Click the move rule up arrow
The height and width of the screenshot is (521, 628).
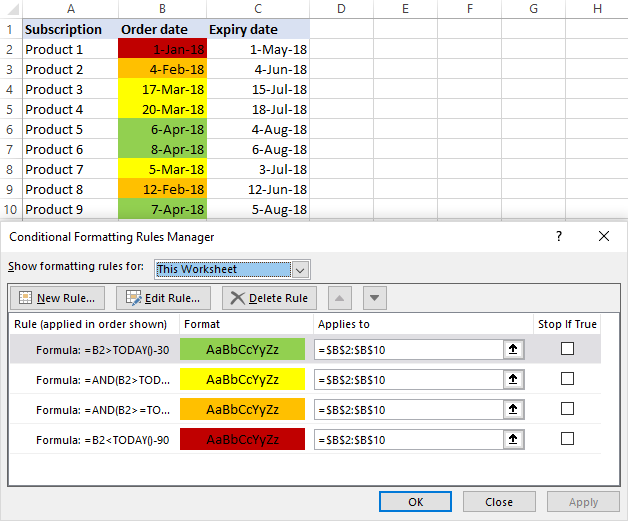(x=339, y=298)
